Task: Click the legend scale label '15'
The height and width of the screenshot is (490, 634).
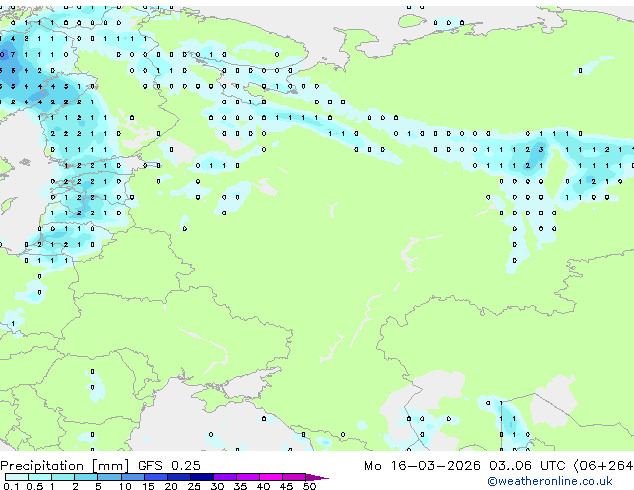Action: pyautogui.click(x=148, y=486)
